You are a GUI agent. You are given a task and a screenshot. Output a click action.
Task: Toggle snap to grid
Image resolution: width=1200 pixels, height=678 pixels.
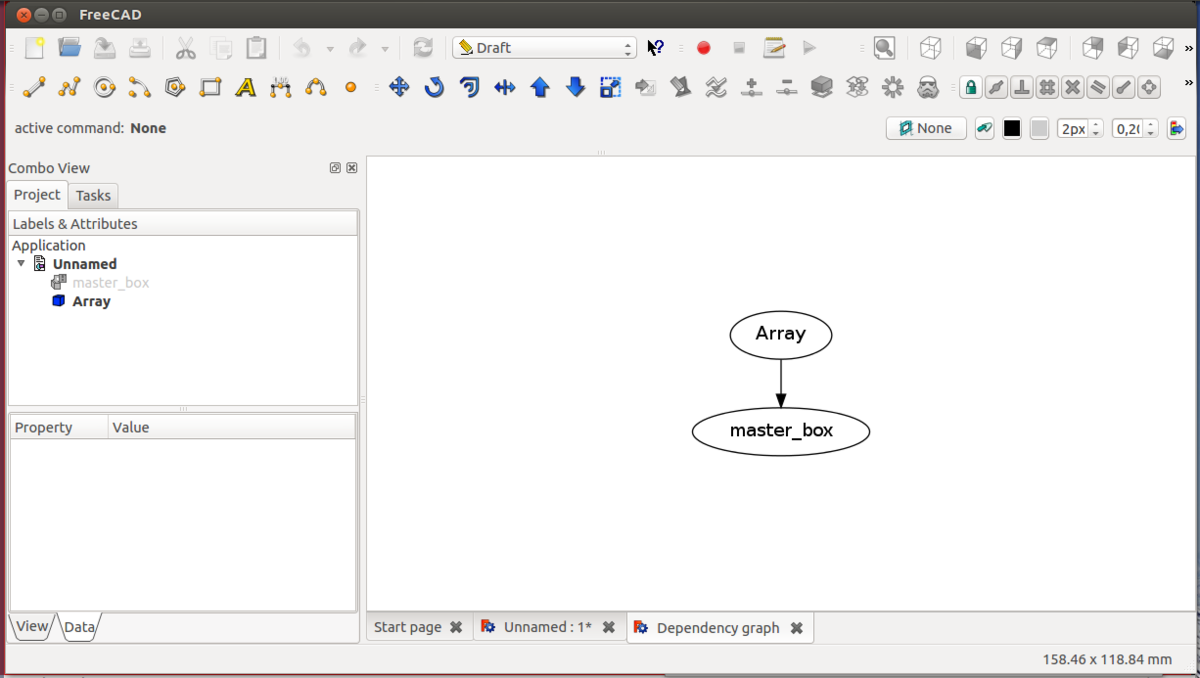(1047, 88)
